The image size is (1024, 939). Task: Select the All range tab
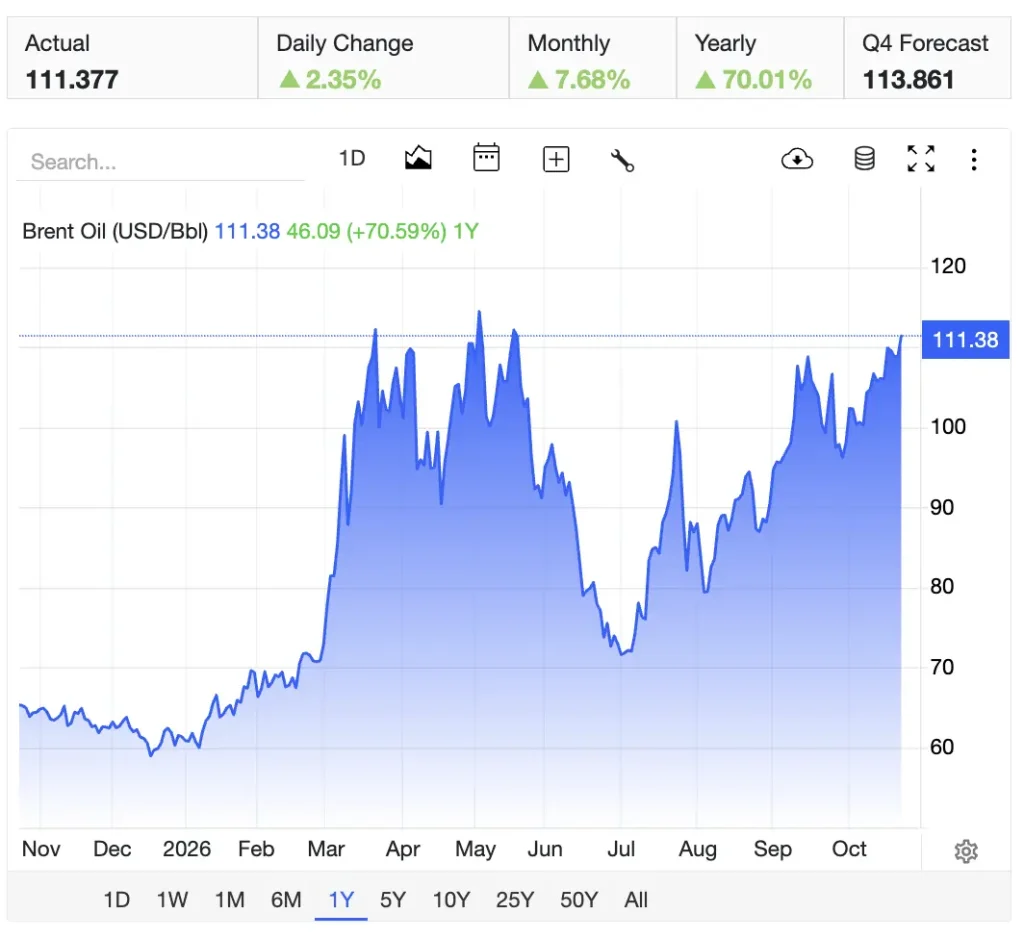pyautogui.click(x=635, y=900)
